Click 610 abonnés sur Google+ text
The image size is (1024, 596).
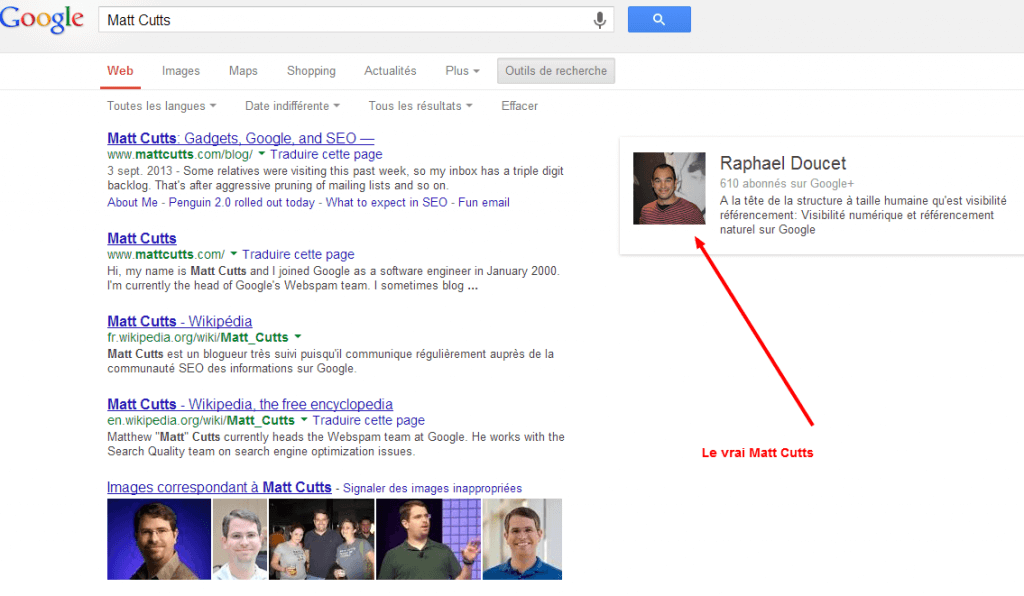tap(786, 183)
